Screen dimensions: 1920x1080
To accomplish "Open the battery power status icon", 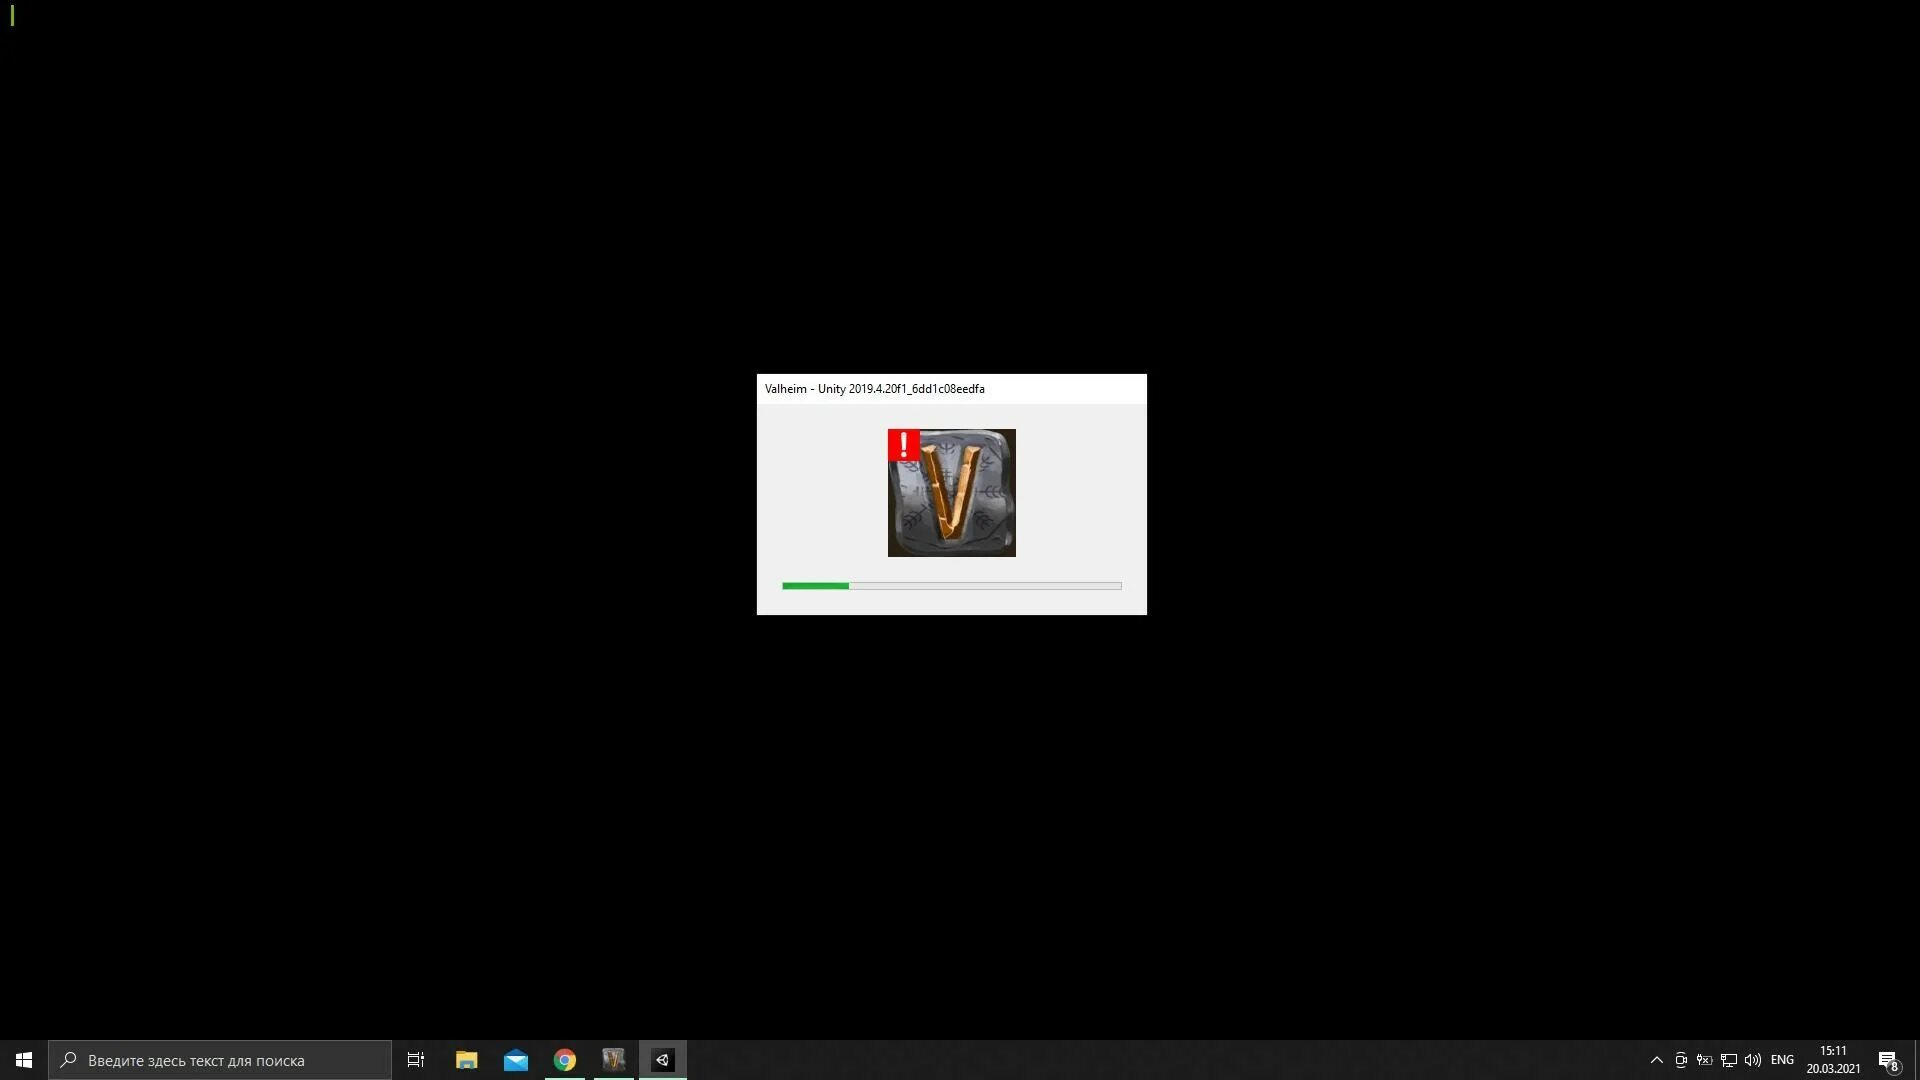I will pos(1705,1060).
